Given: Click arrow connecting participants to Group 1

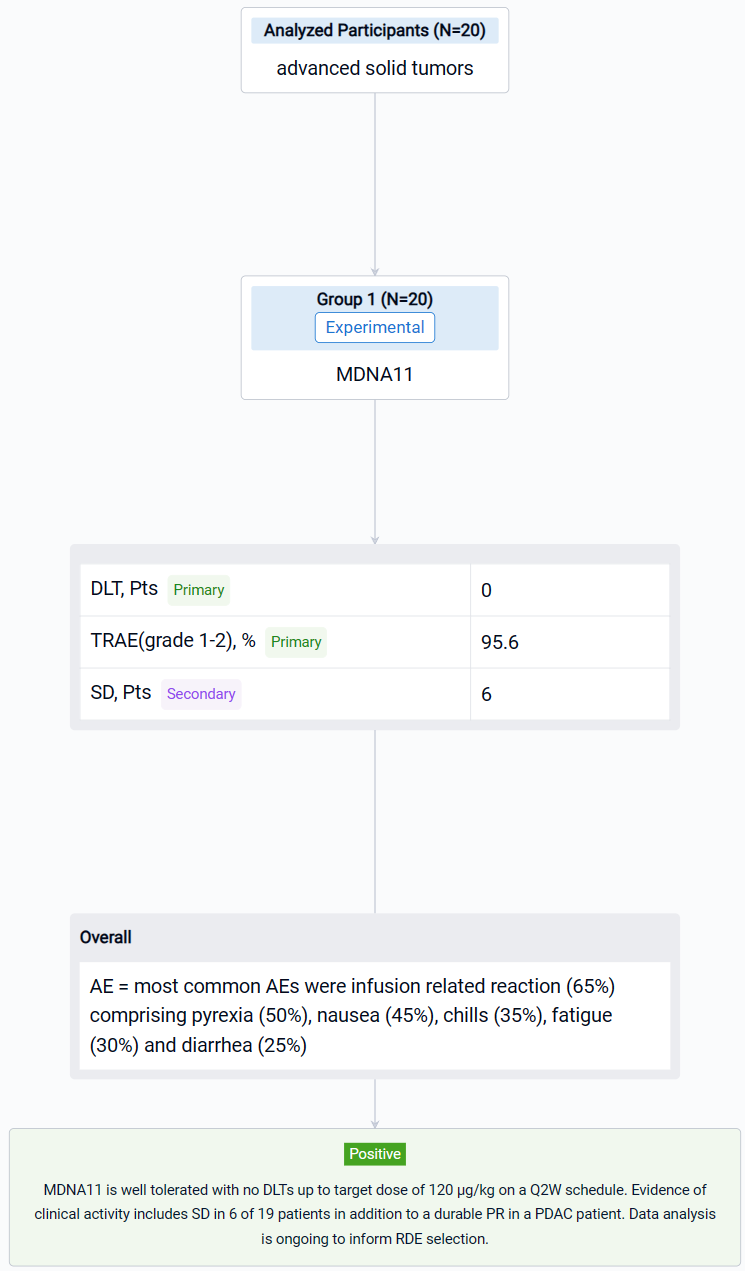Looking at the screenshot, I should point(375,184).
